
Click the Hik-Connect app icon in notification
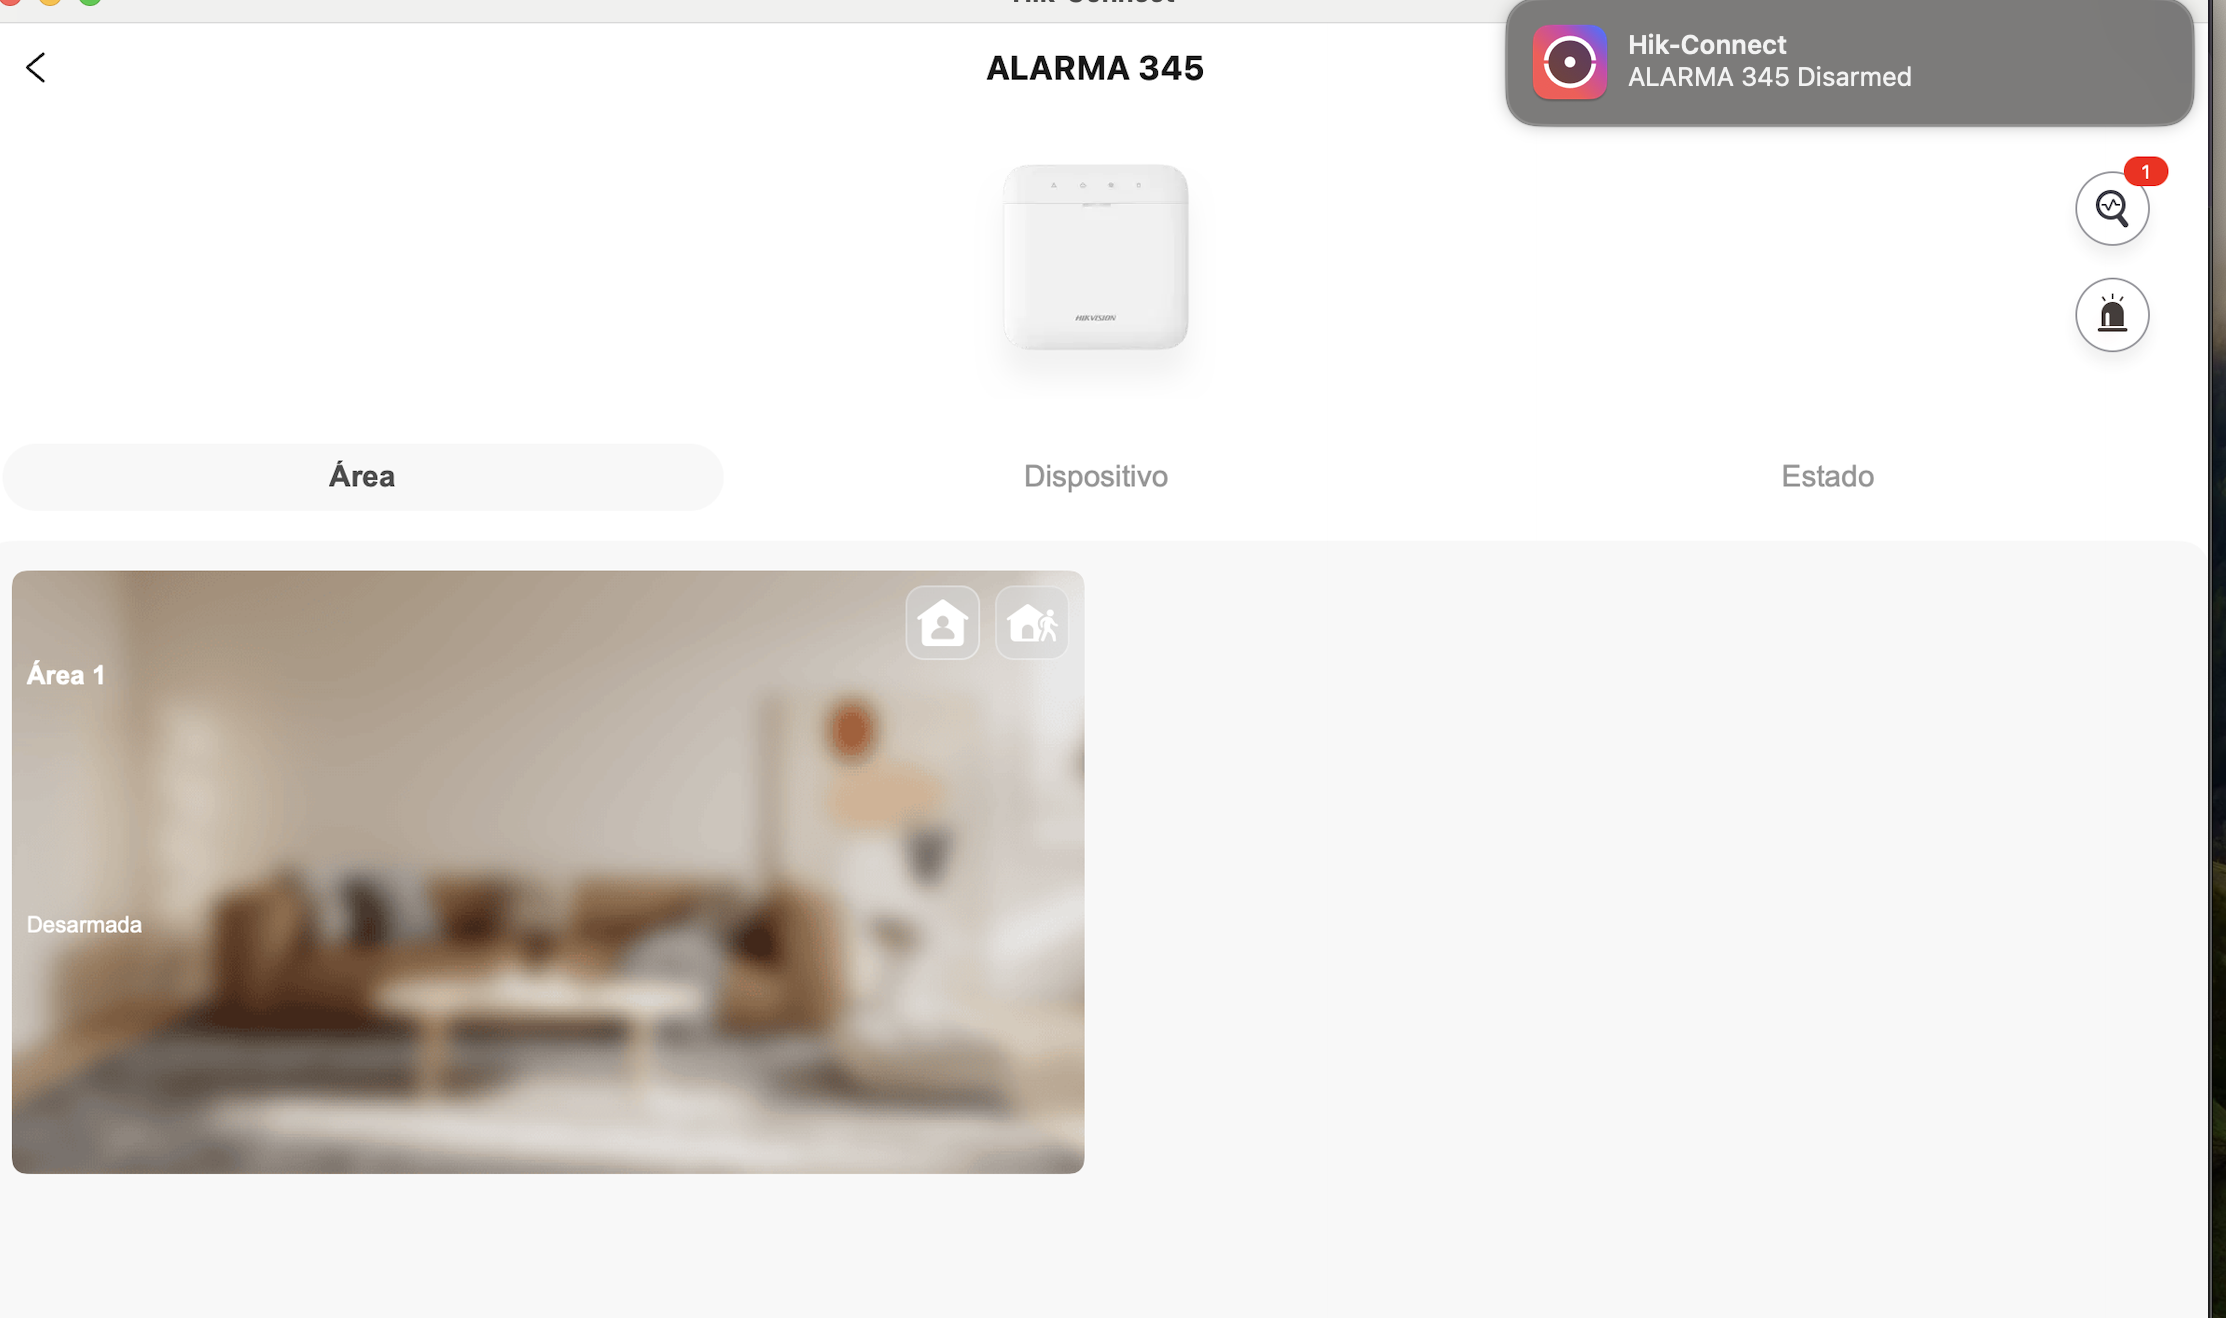tap(1569, 63)
